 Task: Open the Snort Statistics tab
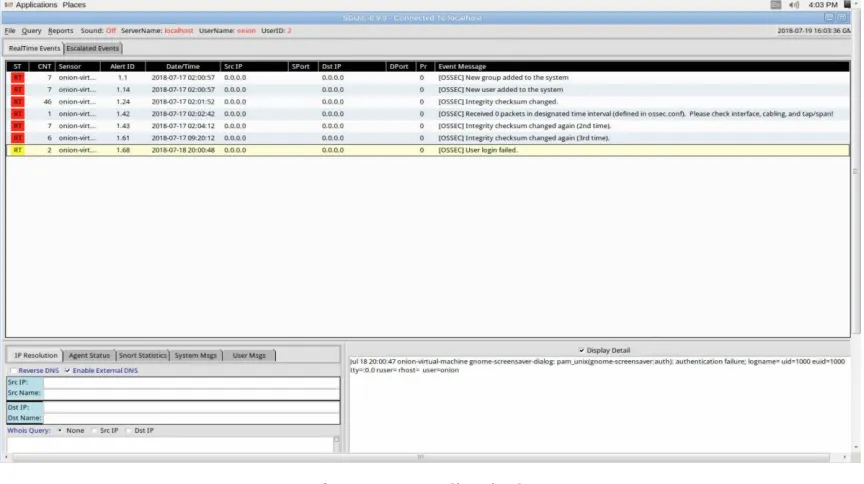coord(143,356)
